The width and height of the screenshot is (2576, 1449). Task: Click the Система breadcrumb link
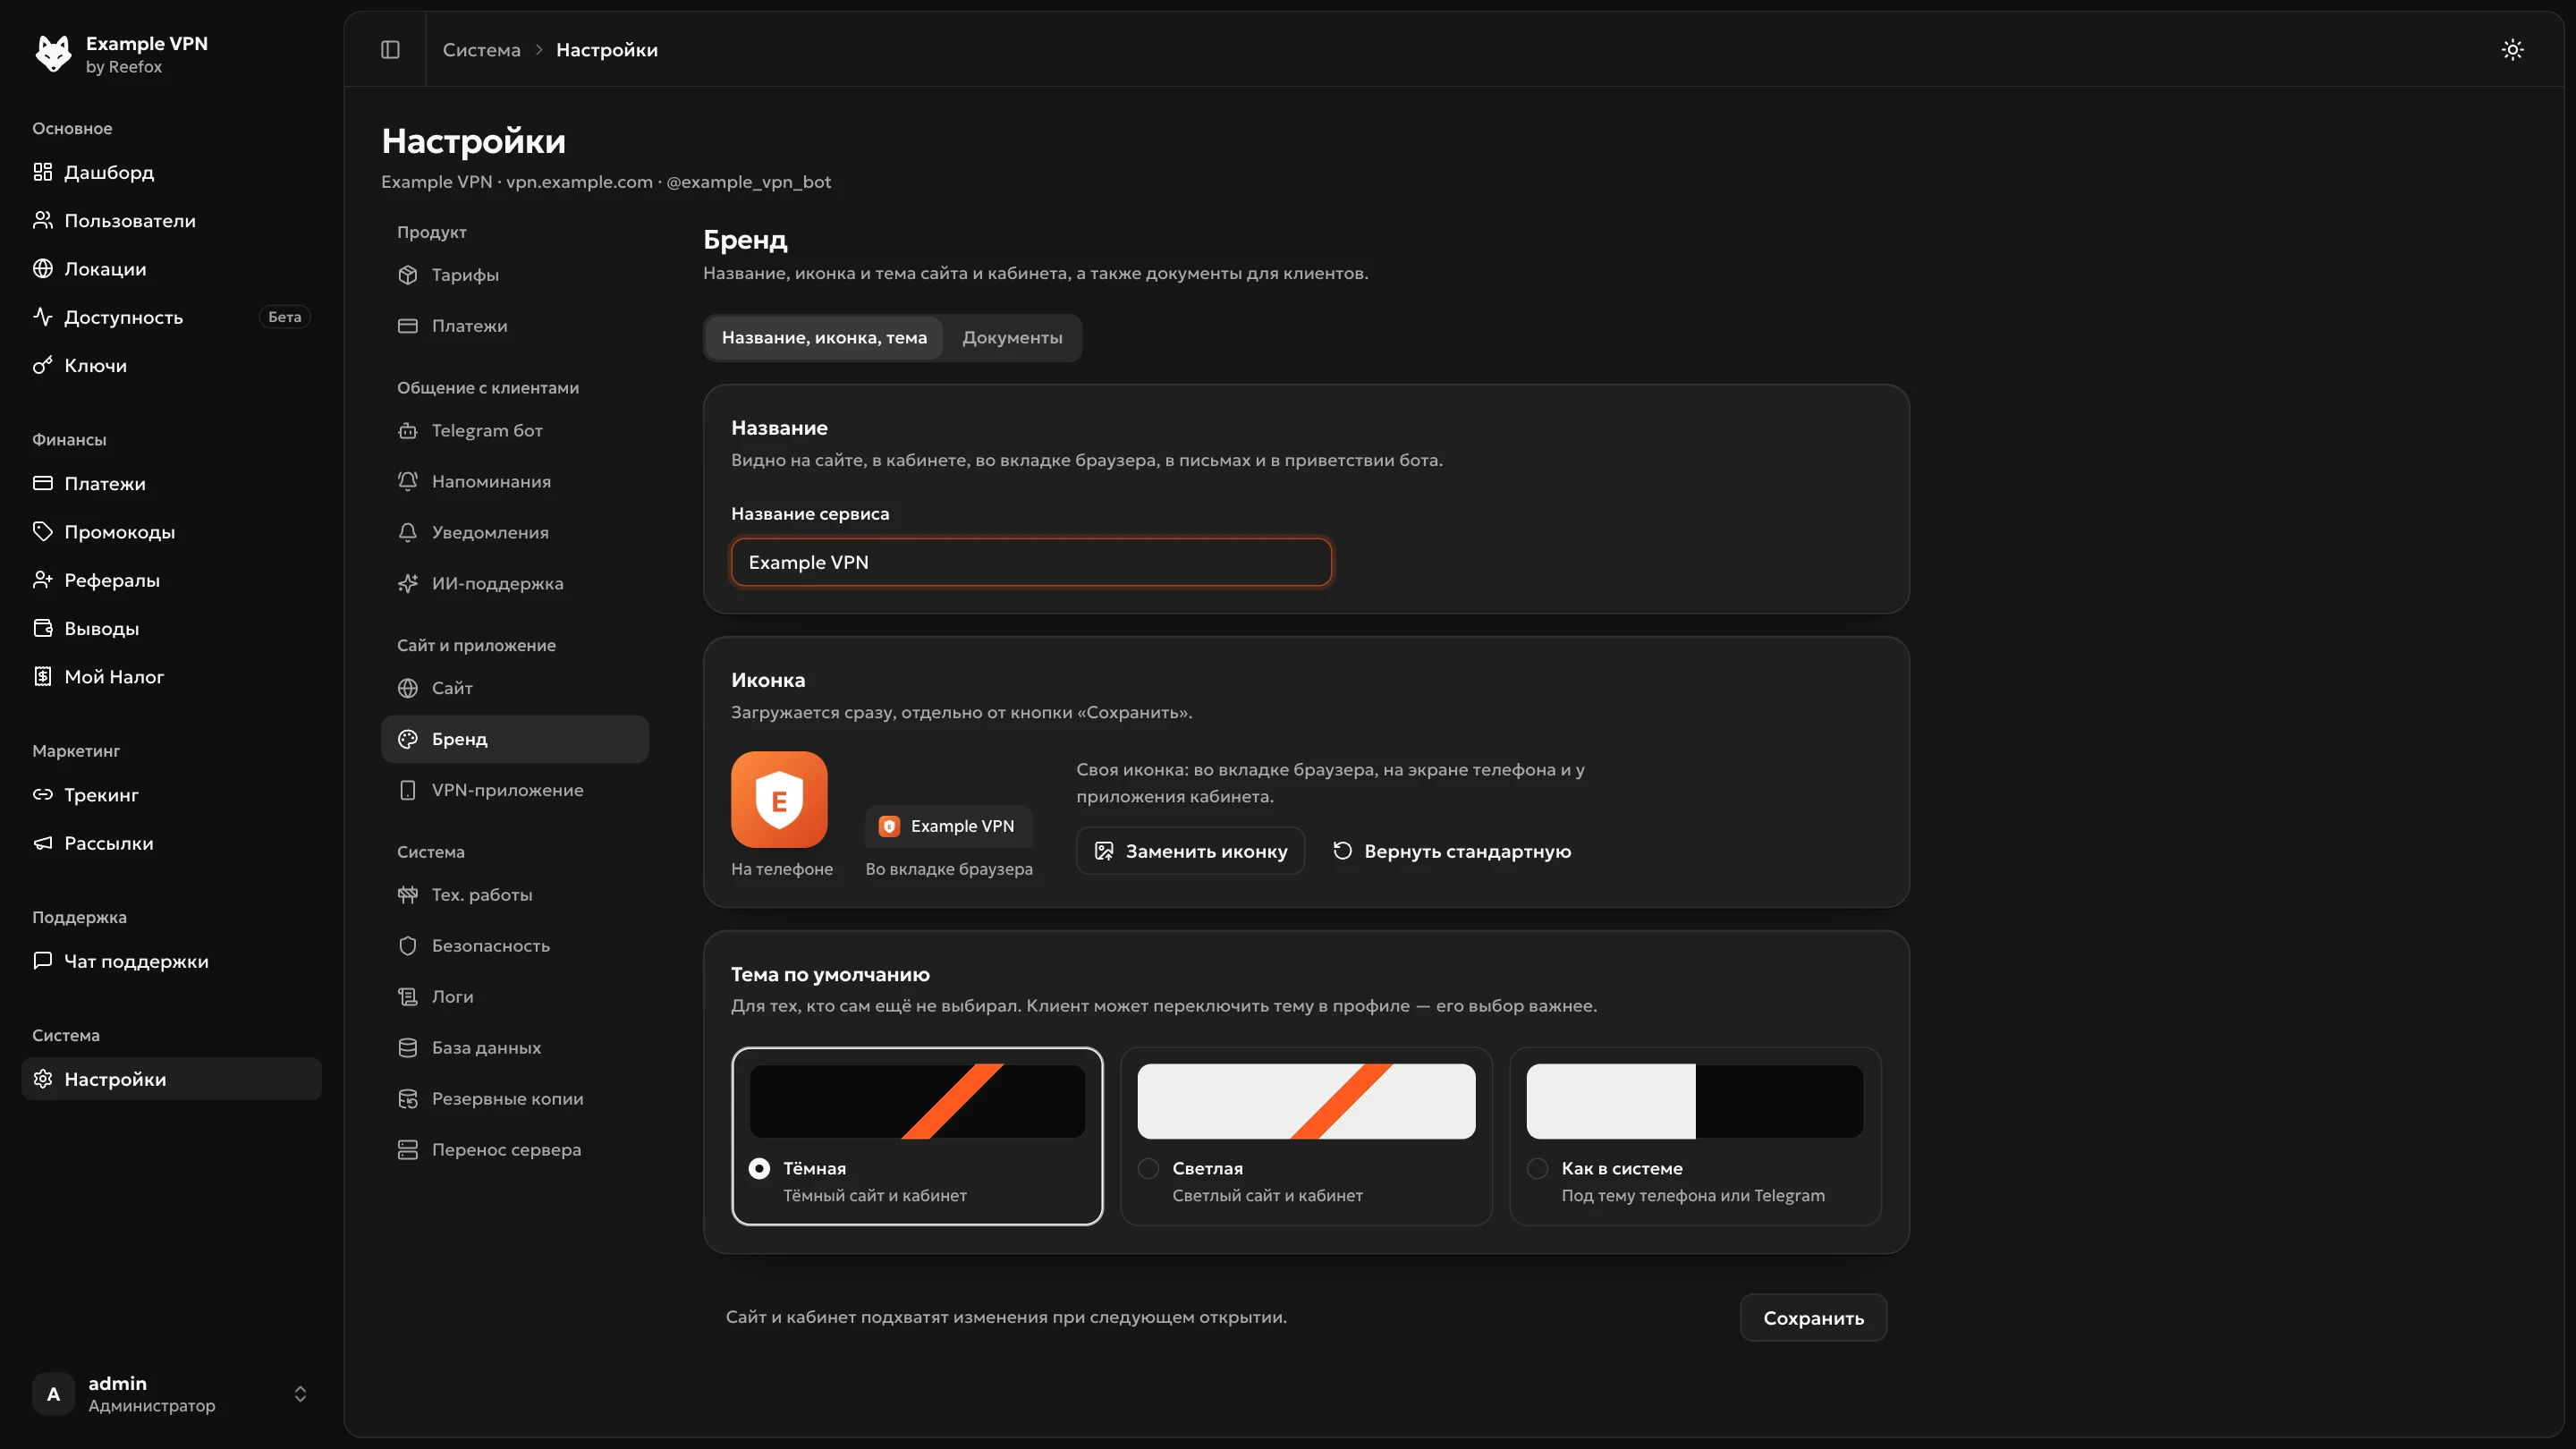pyautogui.click(x=481, y=49)
